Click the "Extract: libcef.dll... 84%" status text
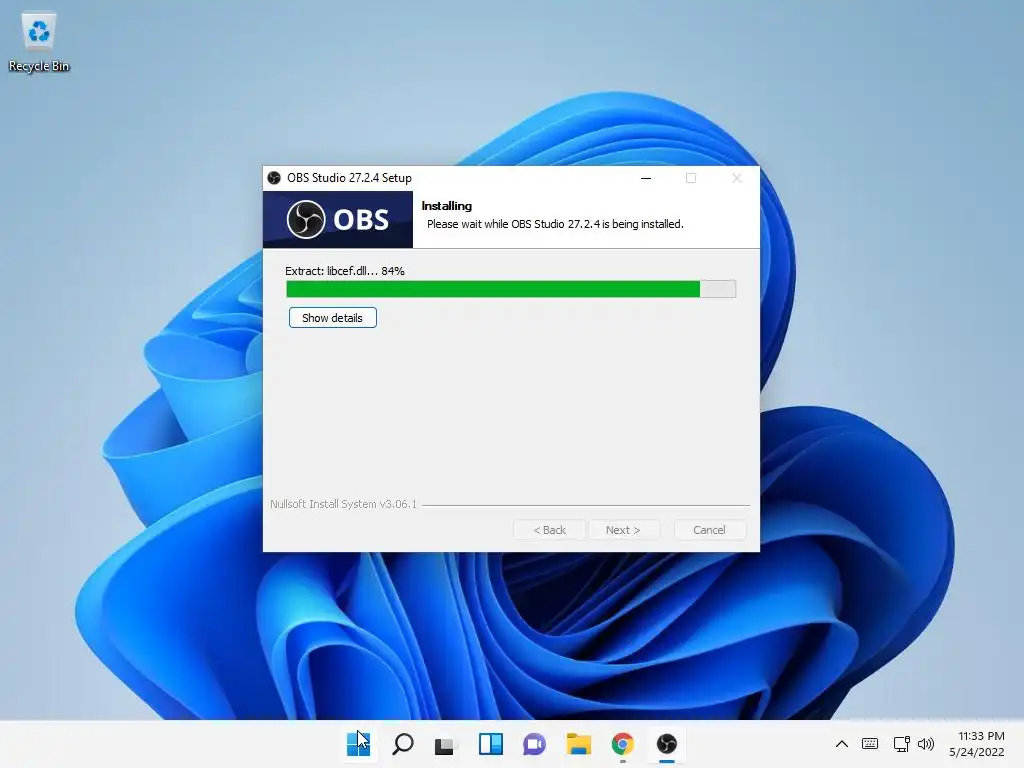This screenshot has height=768, width=1024. coord(345,271)
